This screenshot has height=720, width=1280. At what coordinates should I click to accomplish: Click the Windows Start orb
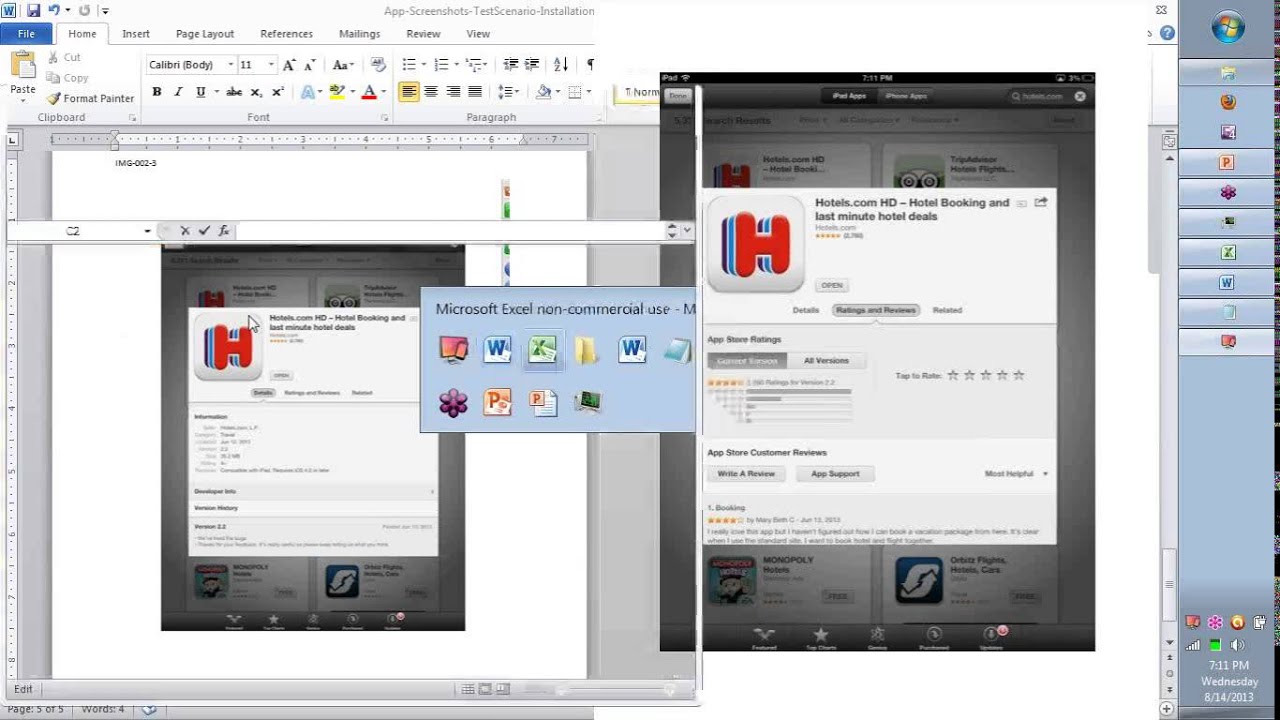(1228, 29)
